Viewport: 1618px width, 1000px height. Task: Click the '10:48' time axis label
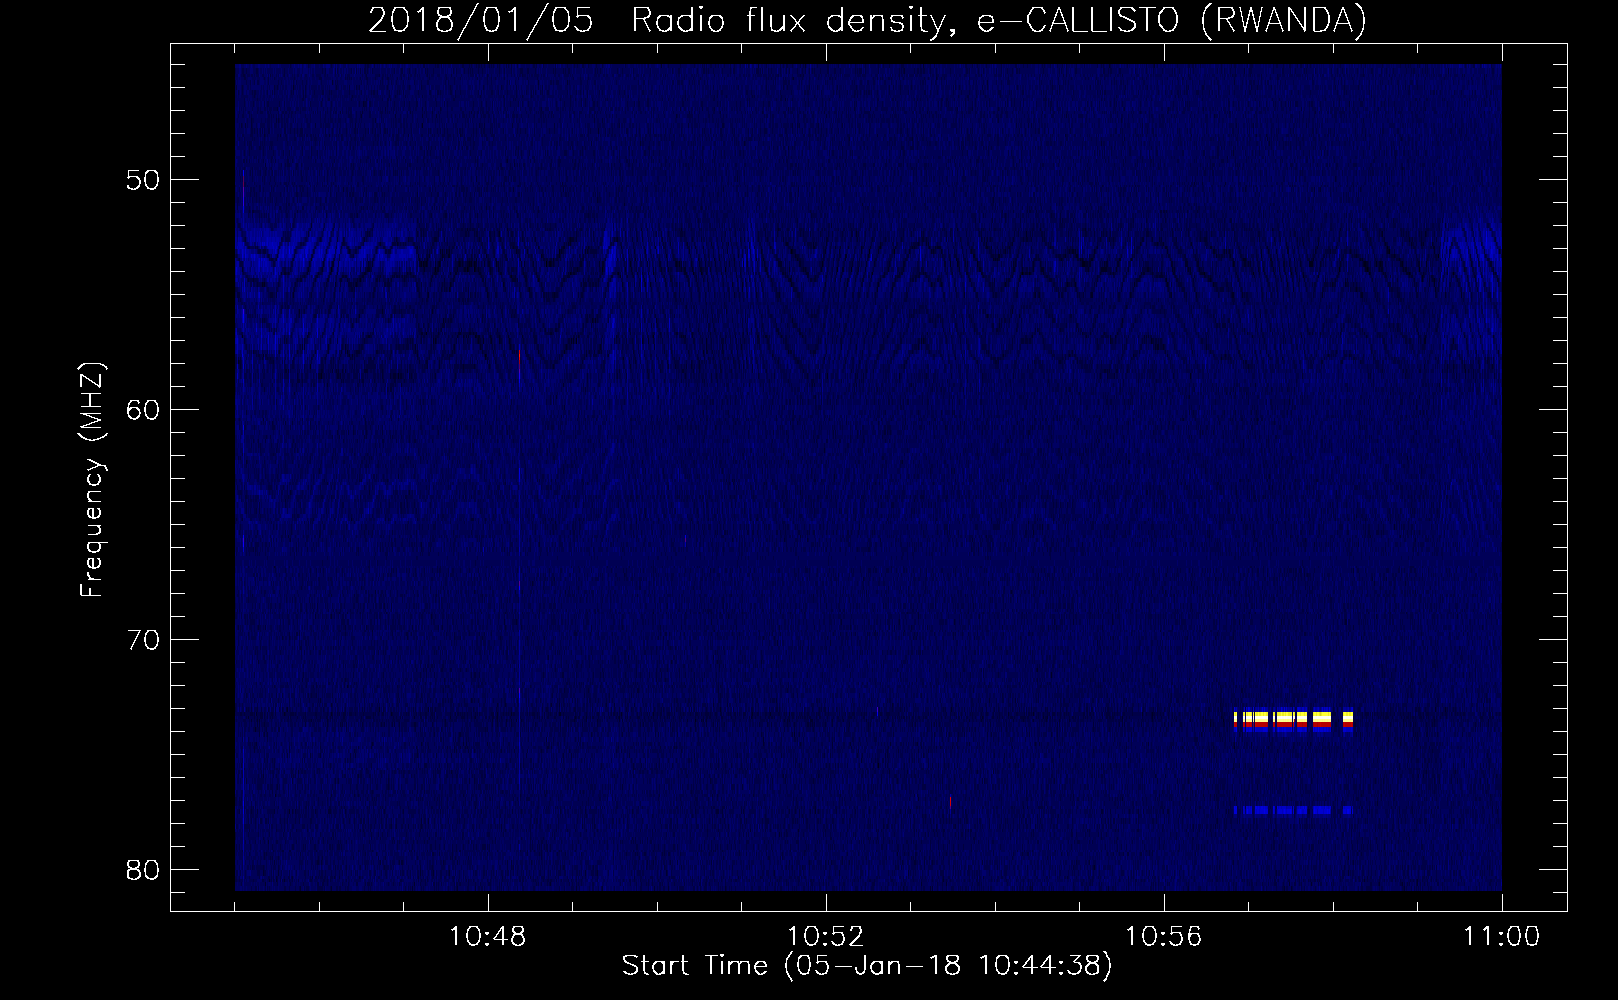pos(488,937)
